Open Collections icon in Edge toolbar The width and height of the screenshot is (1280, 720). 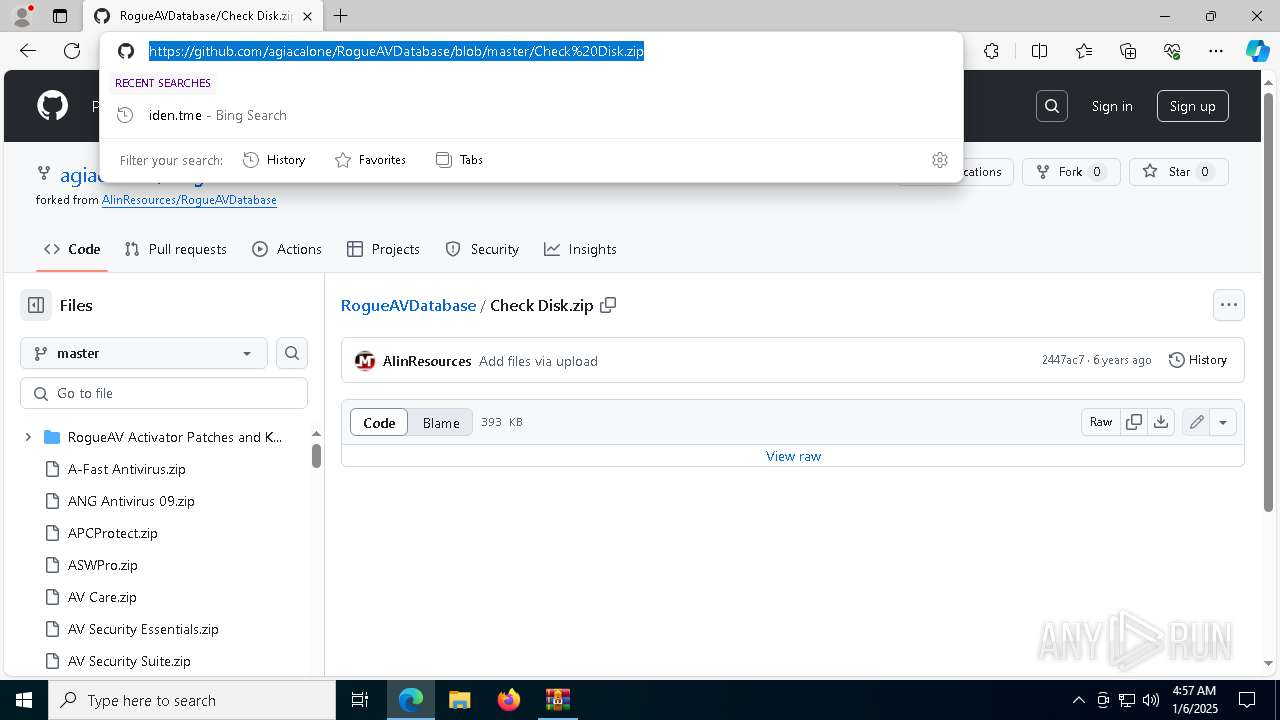click(1128, 51)
